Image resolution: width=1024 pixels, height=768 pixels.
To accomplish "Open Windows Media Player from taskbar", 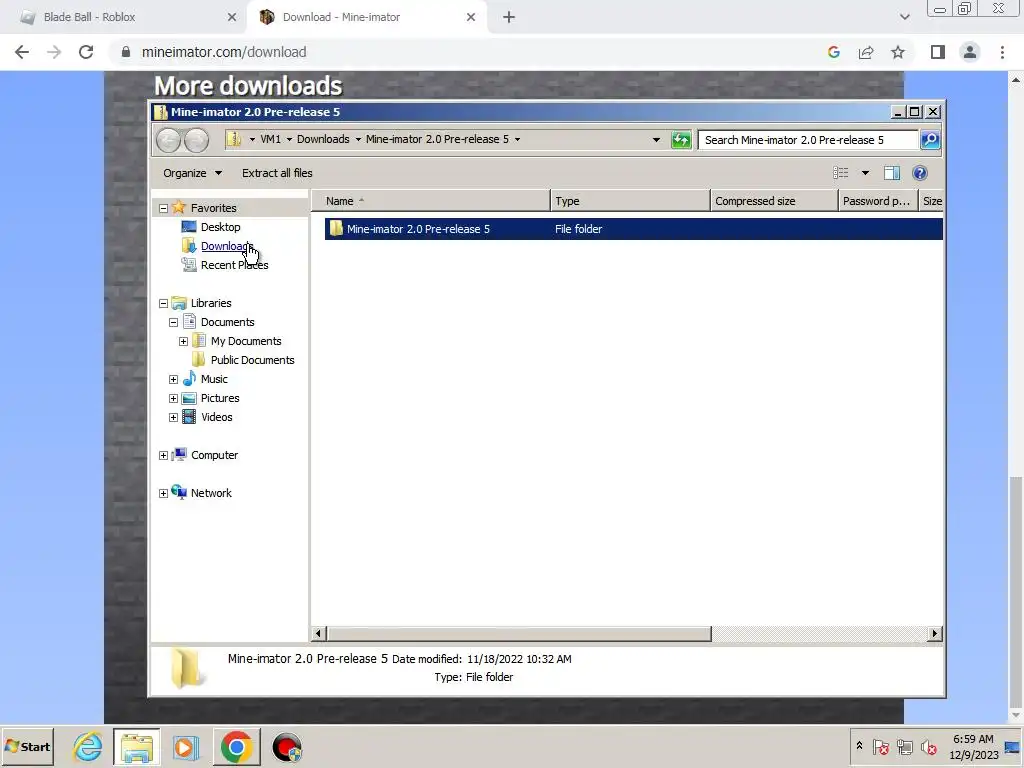I will [186, 747].
